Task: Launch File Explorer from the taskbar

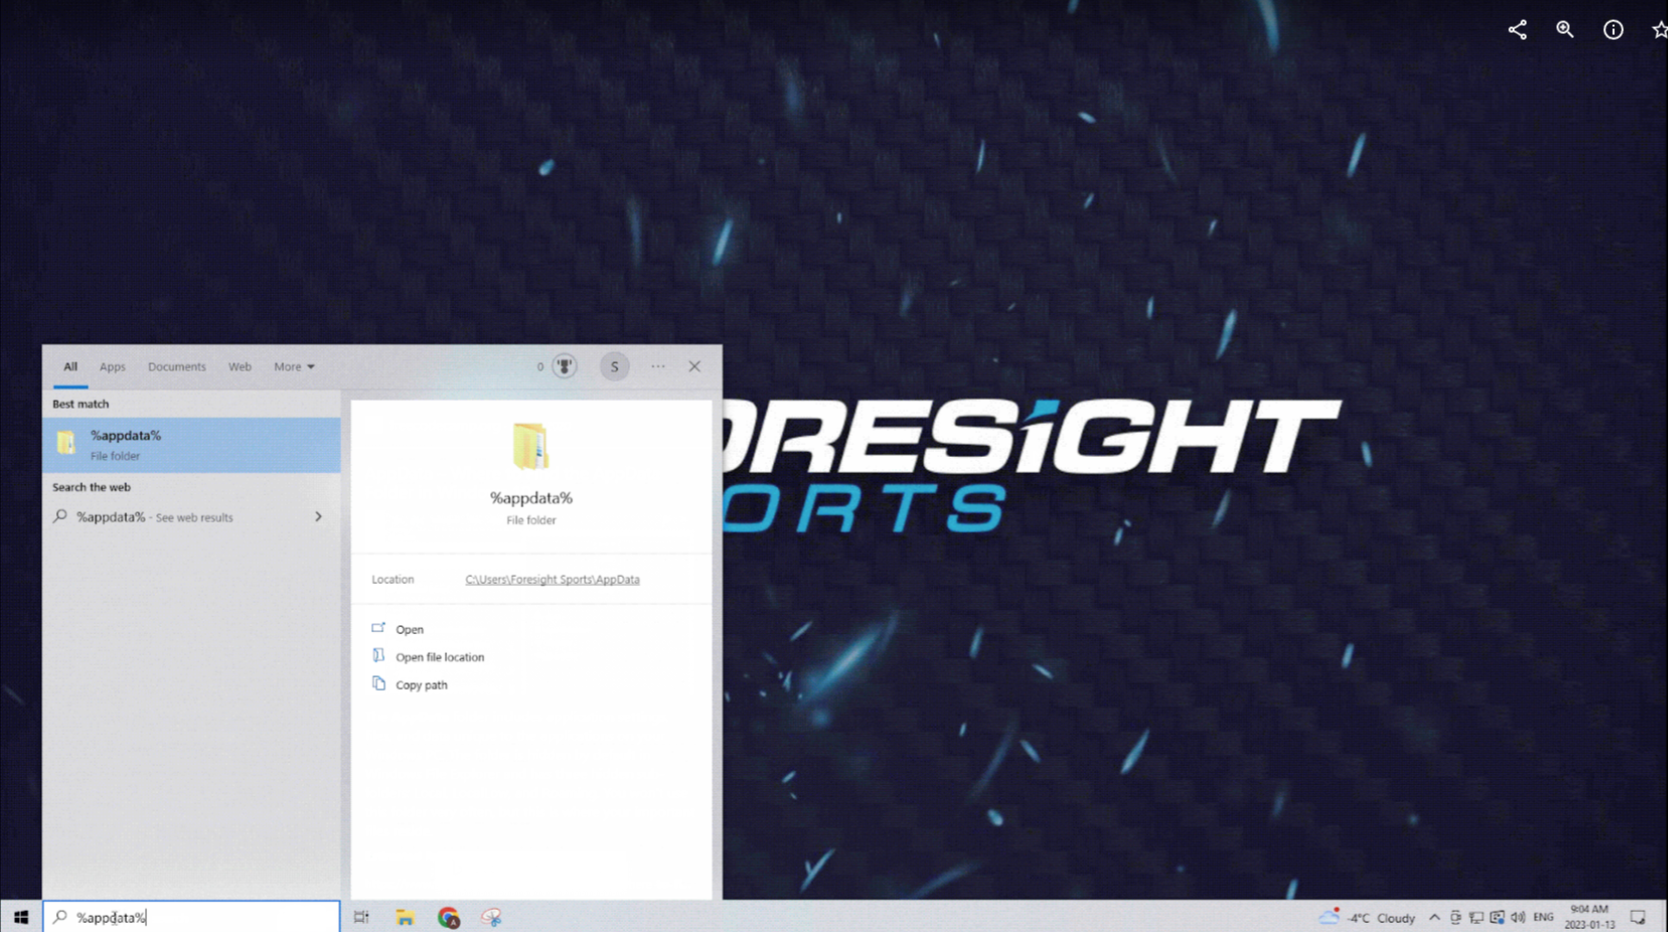Action: tap(405, 917)
